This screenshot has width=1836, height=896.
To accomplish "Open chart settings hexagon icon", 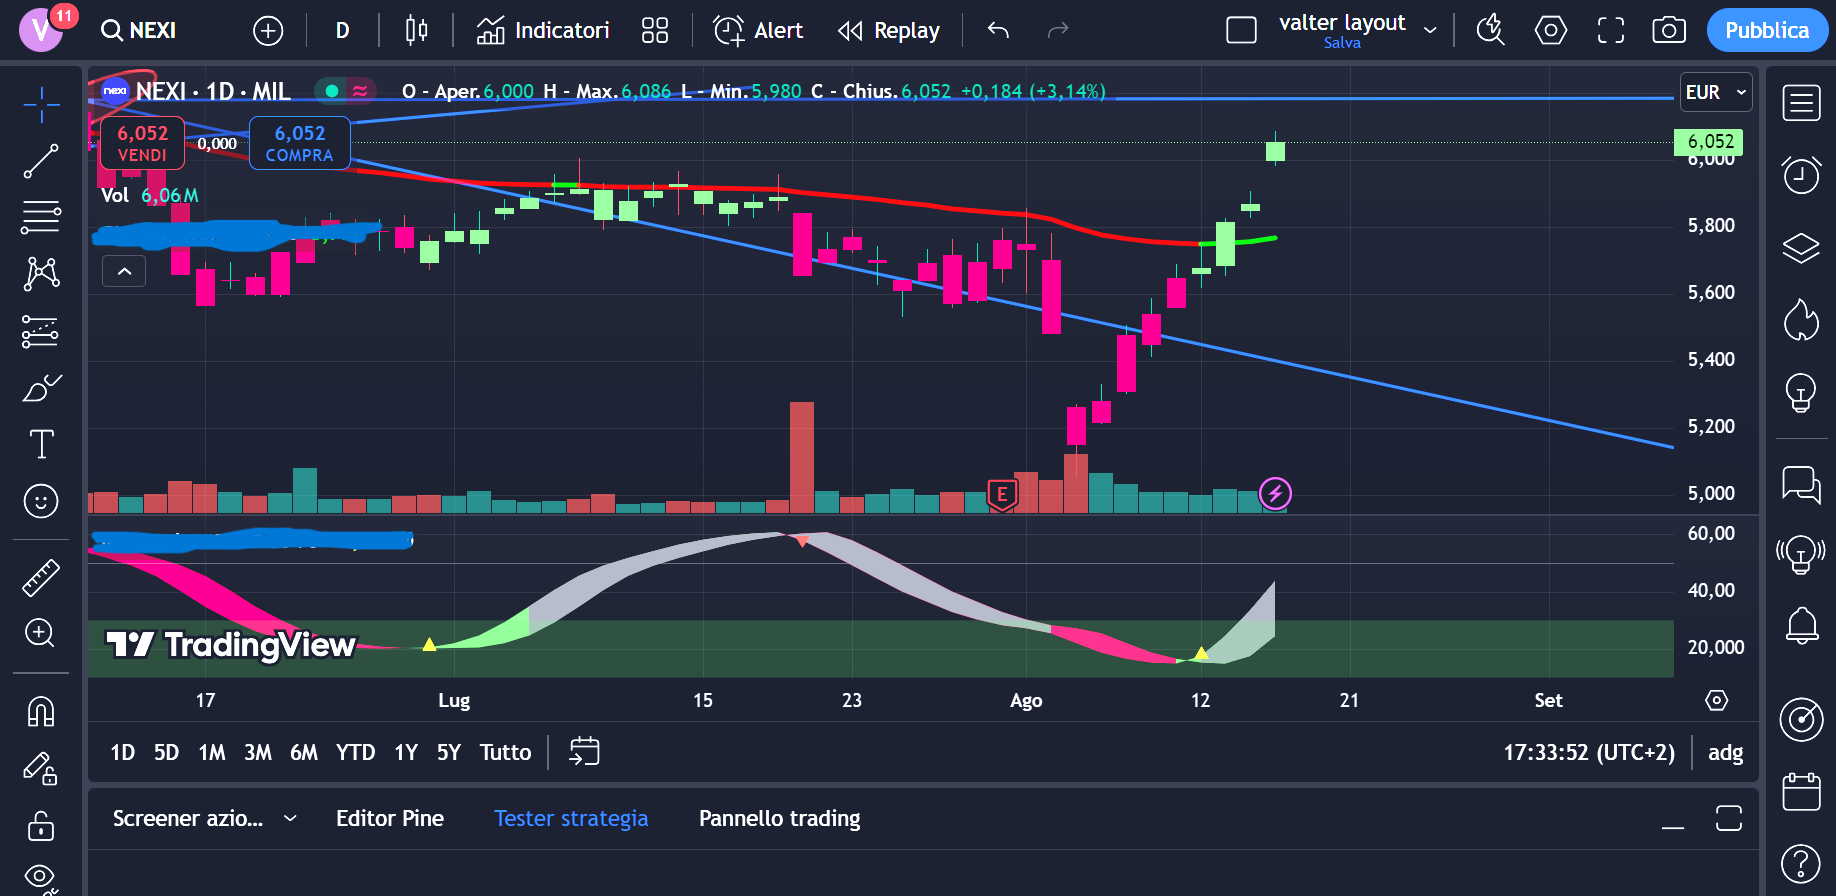I will click(1551, 31).
